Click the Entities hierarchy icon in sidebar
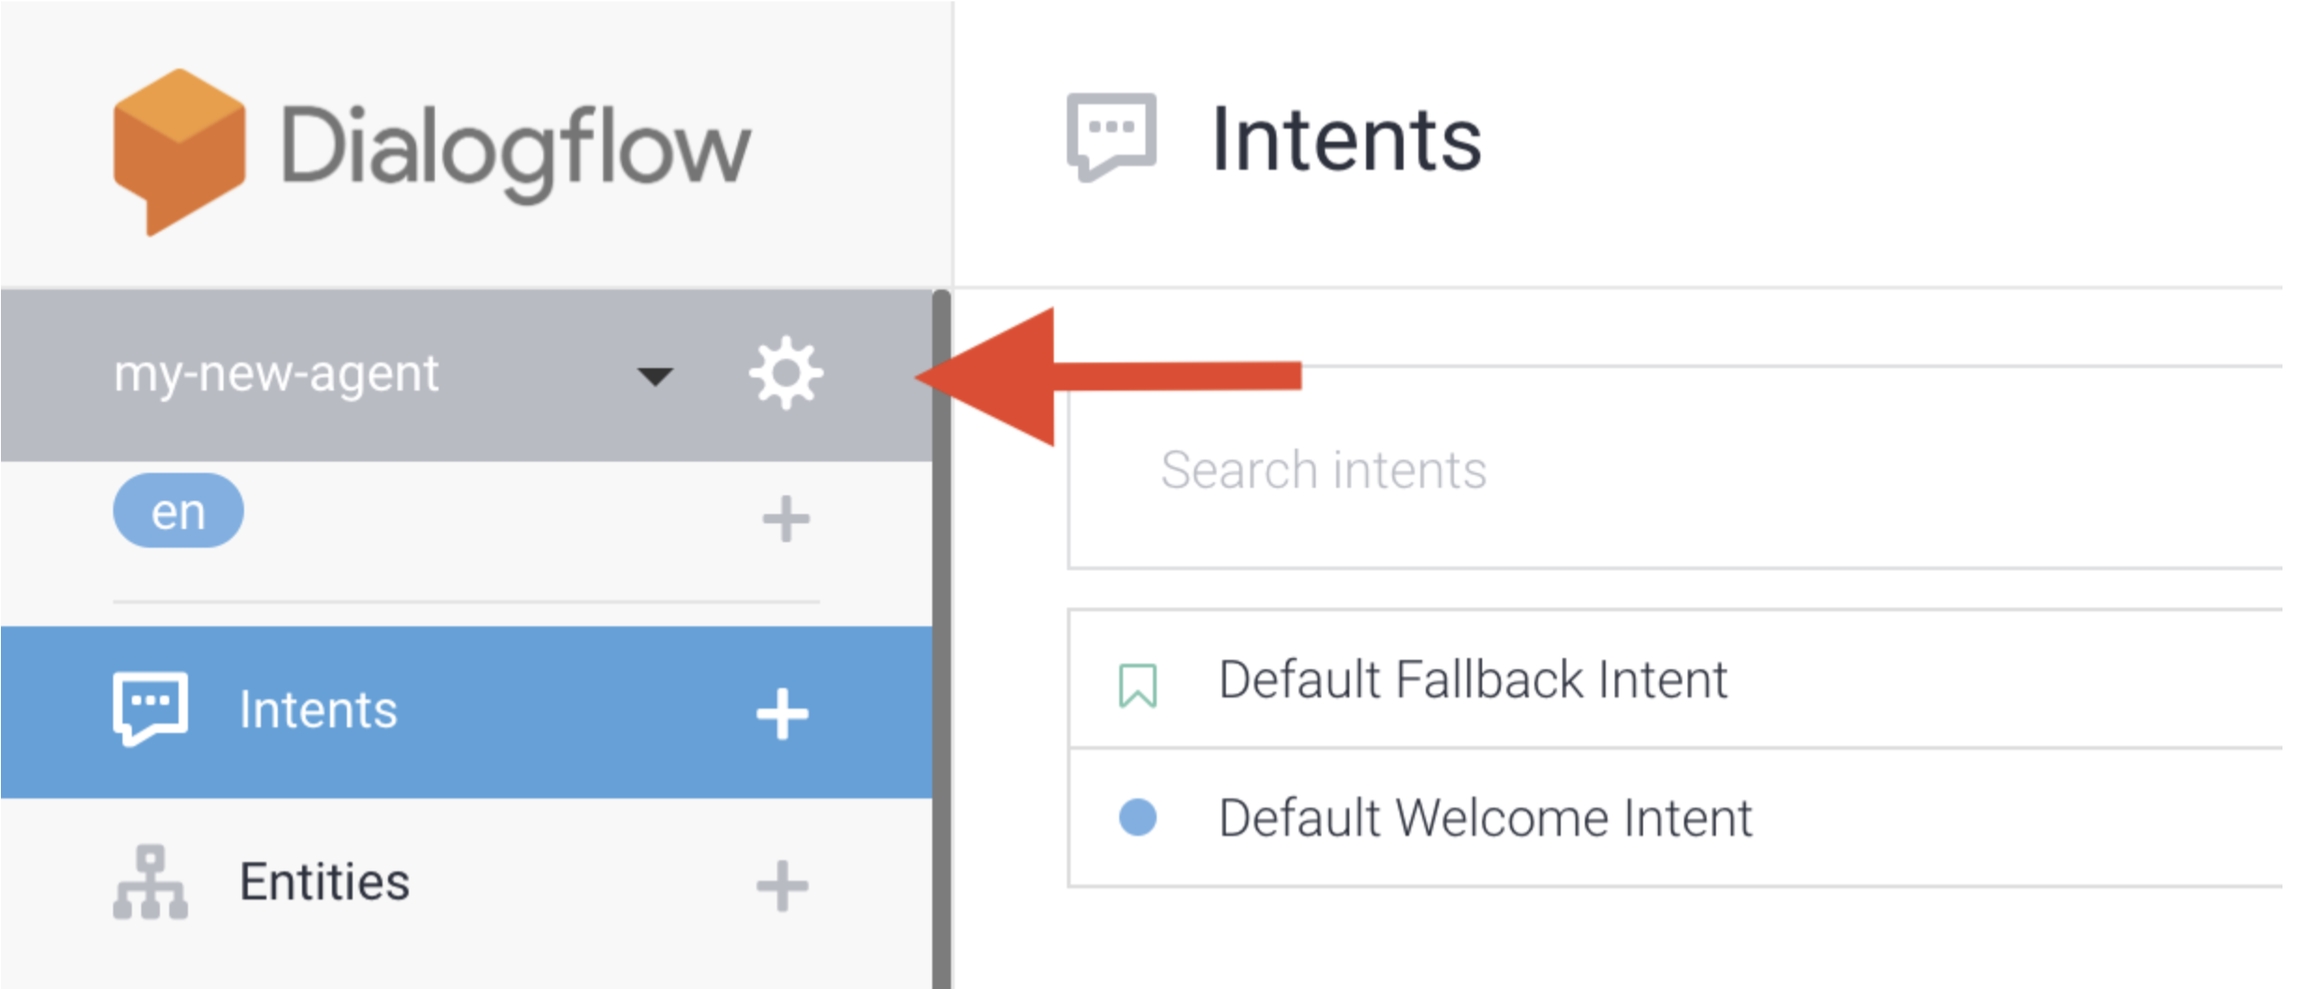This screenshot has height=989, width=2304. (150, 882)
